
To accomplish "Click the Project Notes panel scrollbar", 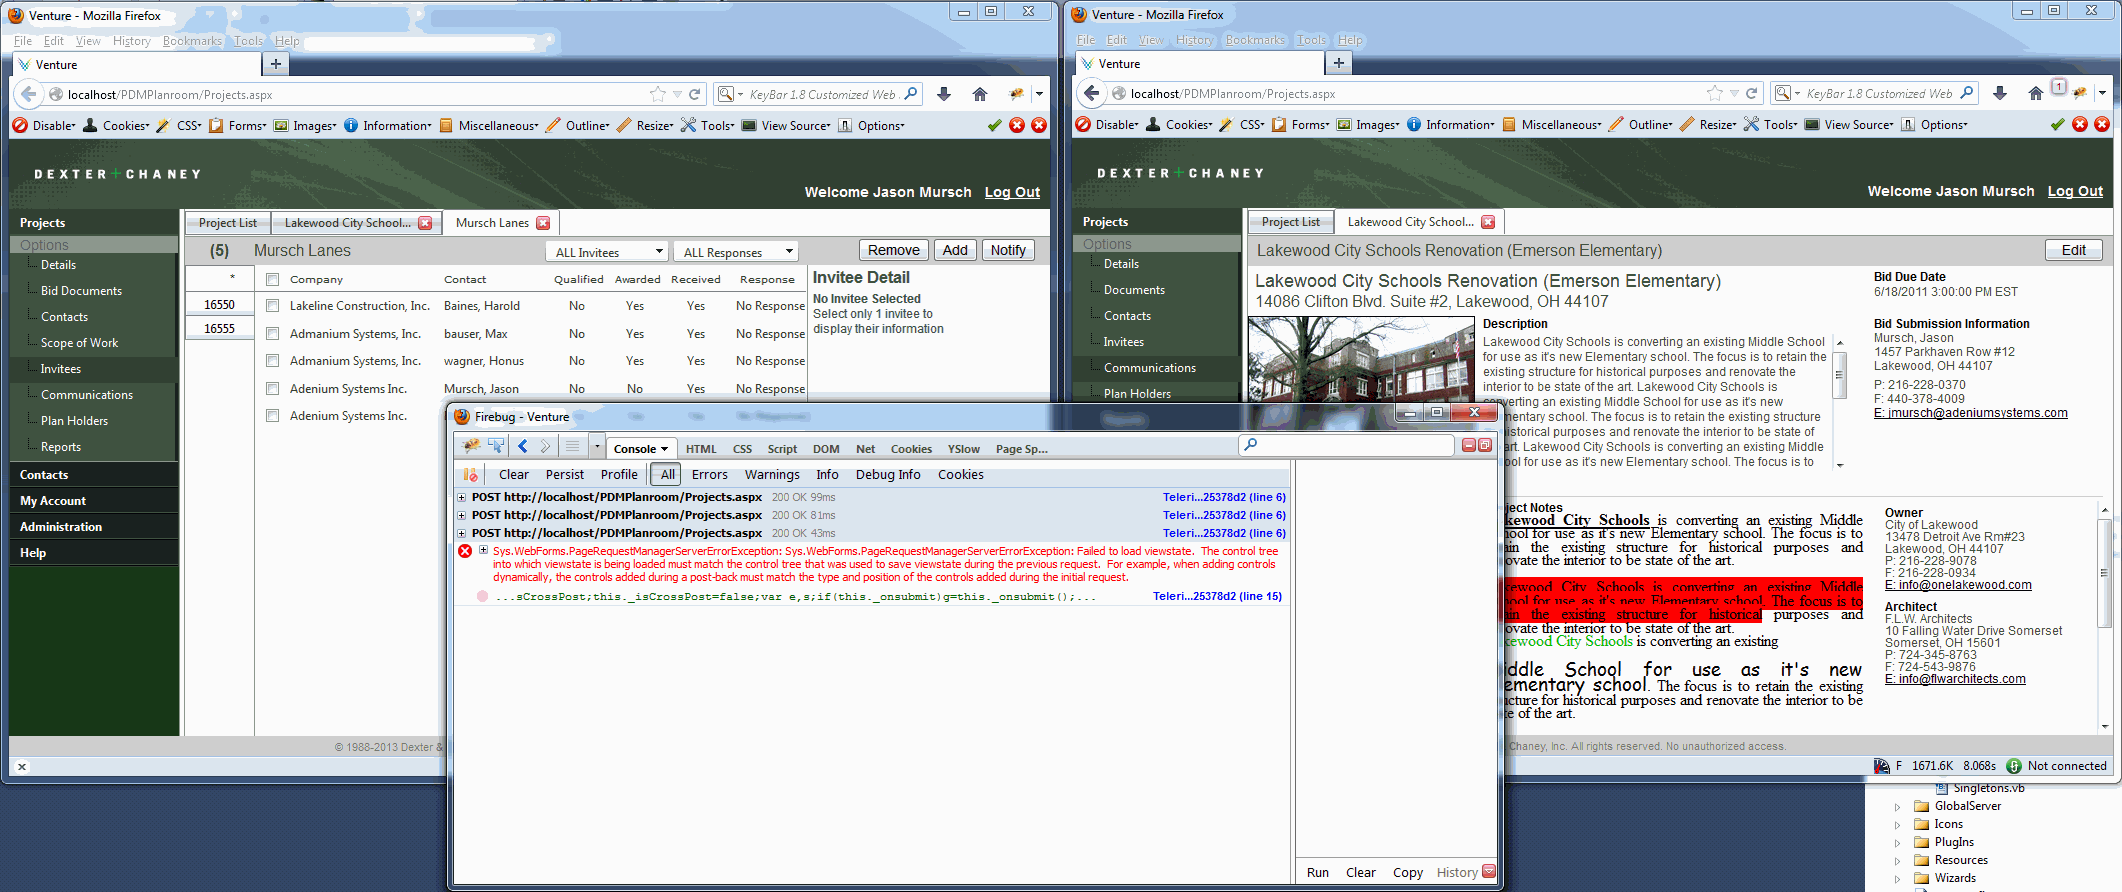I will coord(2105,618).
